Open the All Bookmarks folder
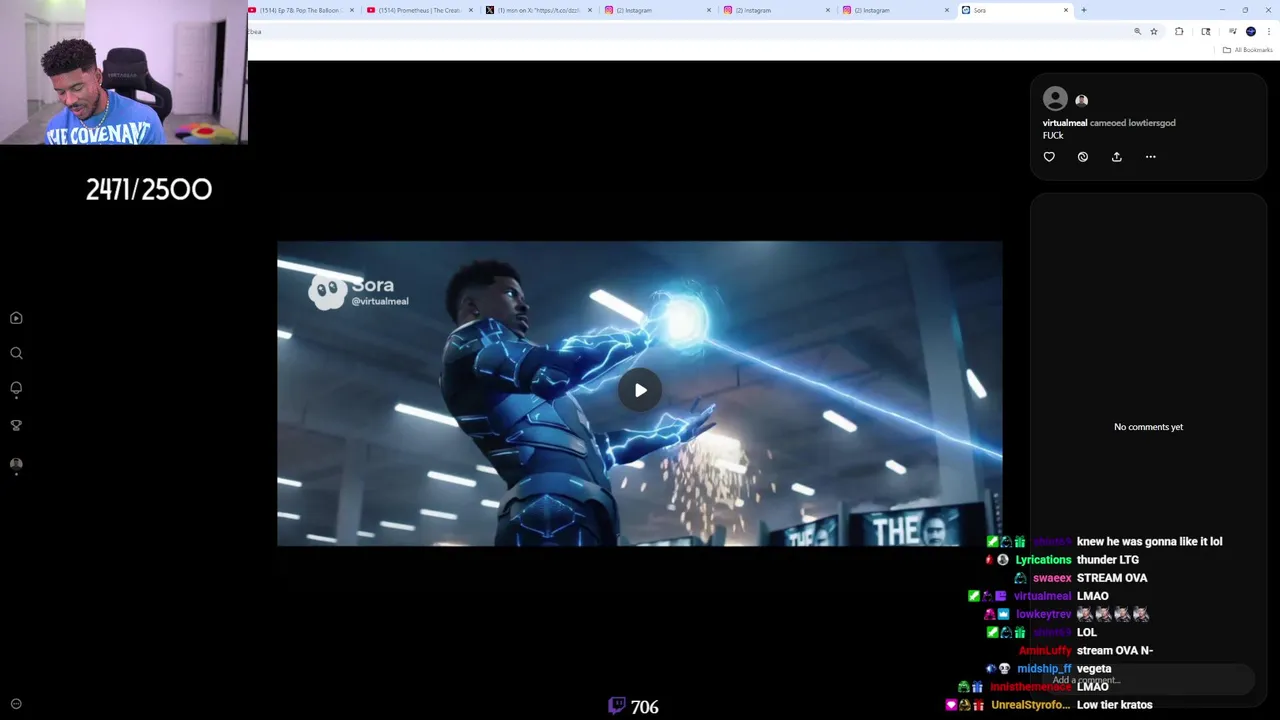This screenshot has height=720, width=1280. (x=1248, y=50)
